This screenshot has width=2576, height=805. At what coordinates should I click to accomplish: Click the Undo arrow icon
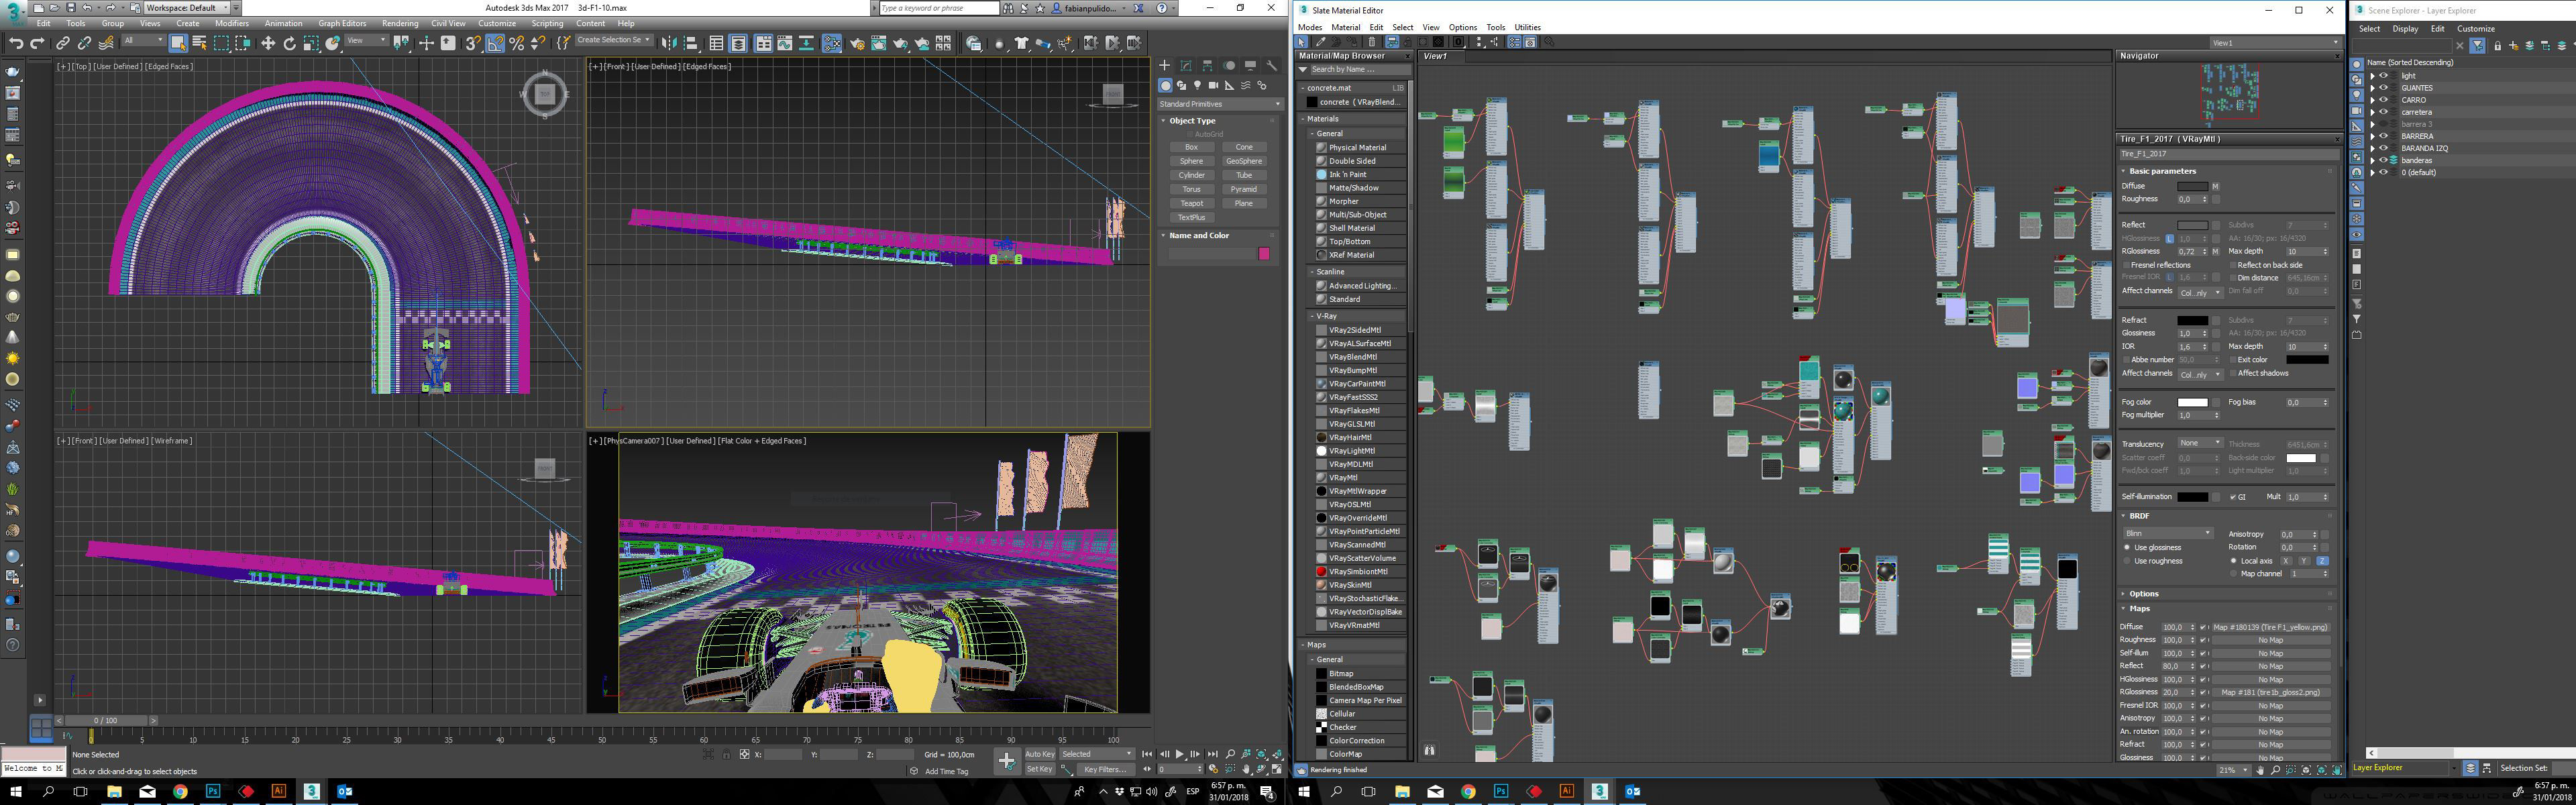pos(15,43)
